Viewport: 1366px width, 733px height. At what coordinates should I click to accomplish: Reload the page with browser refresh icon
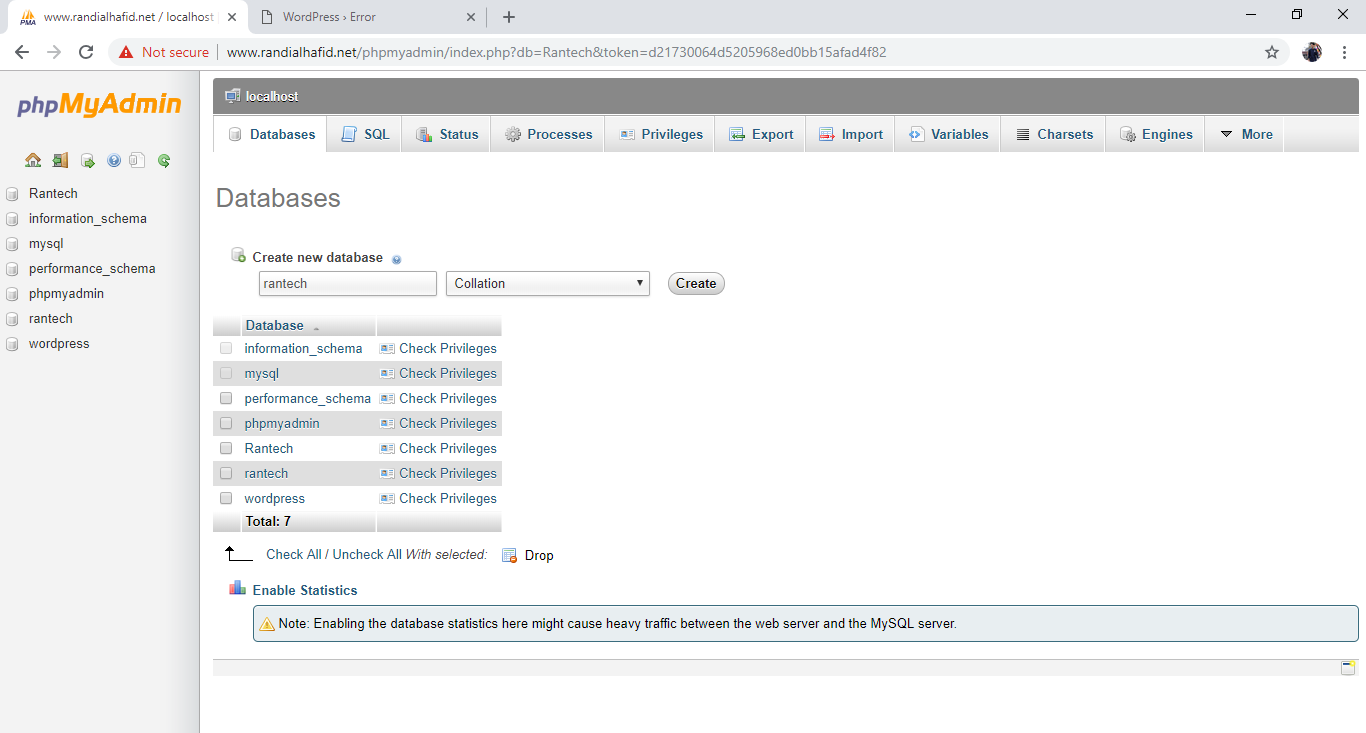pyautogui.click(x=86, y=52)
